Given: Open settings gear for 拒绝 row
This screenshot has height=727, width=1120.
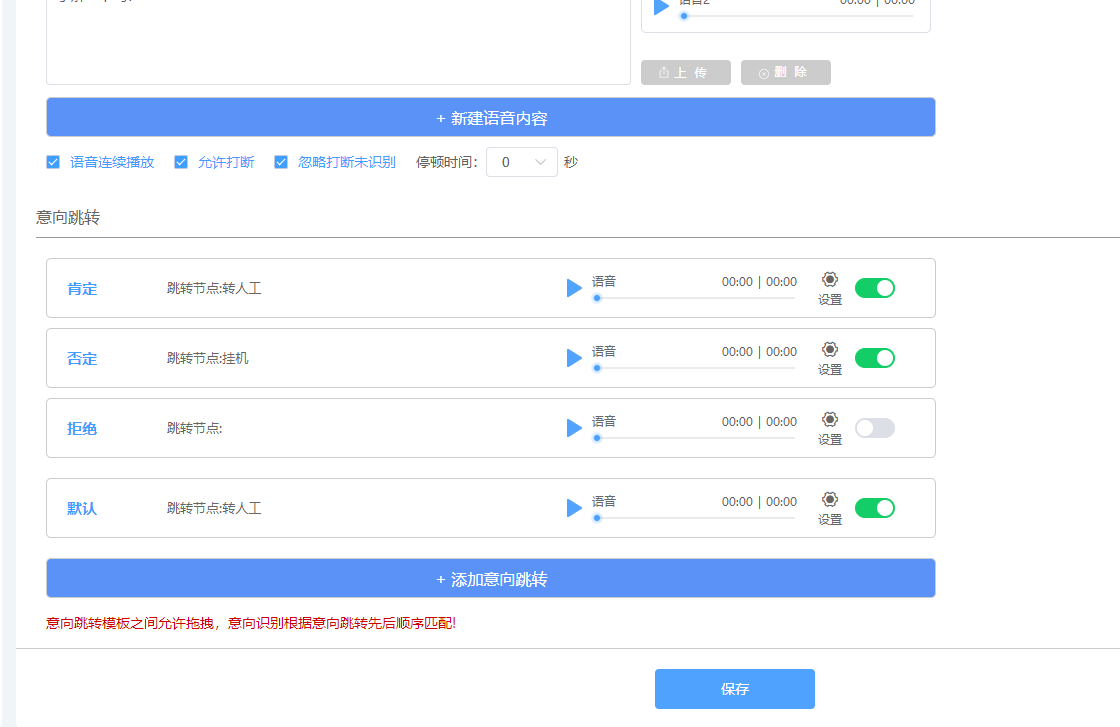Looking at the screenshot, I should [829, 419].
